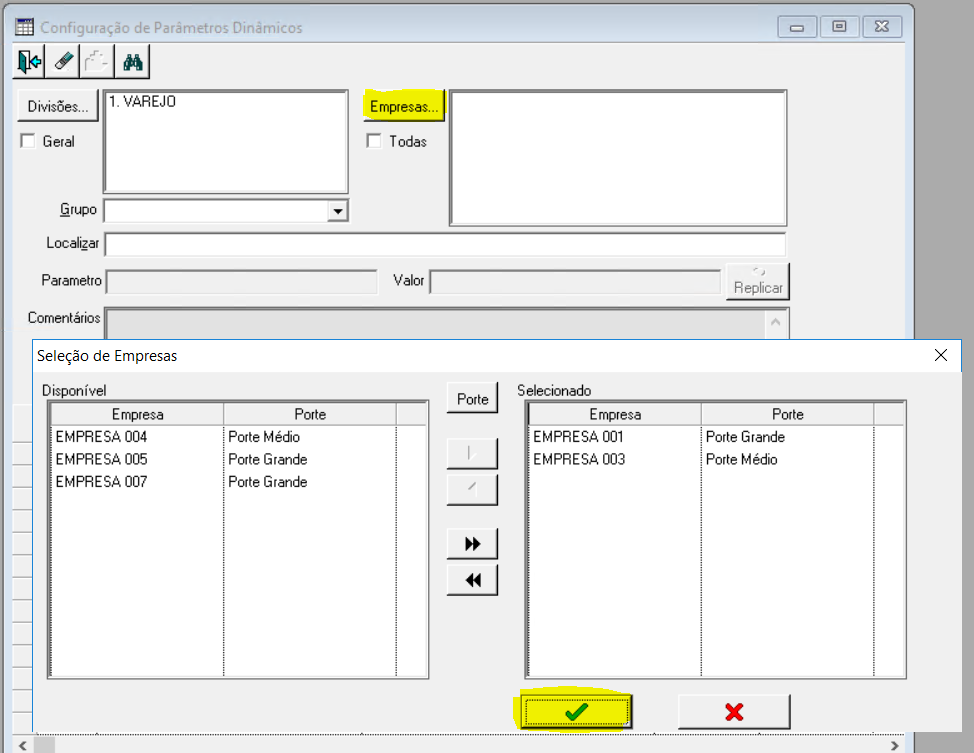
Task: Maximize the Configuração de Parâmetros window
Action: click(x=839, y=27)
